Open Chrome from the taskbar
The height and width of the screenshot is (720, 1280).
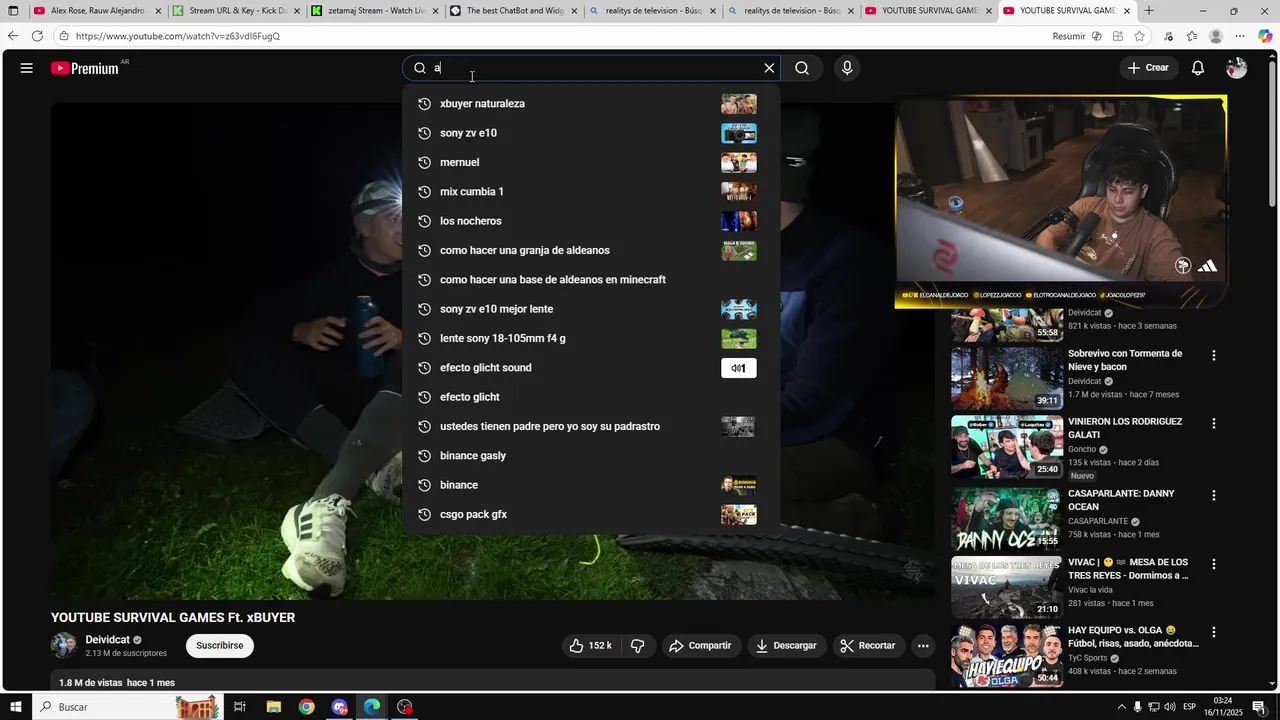point(306,707)
